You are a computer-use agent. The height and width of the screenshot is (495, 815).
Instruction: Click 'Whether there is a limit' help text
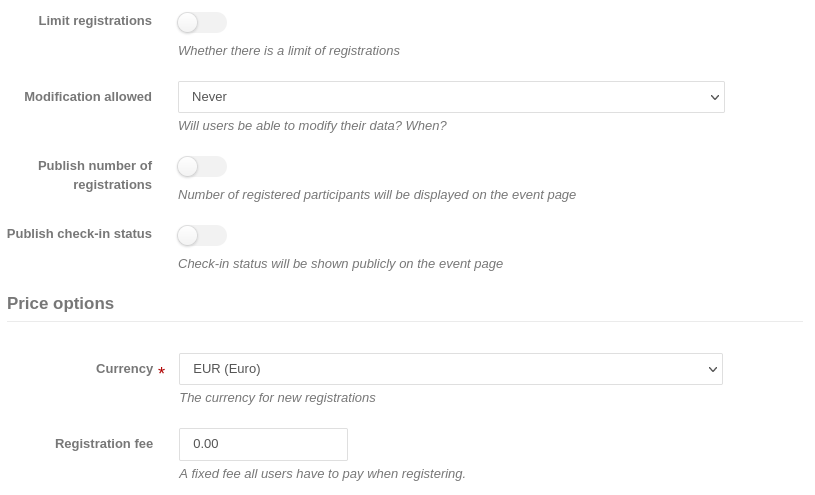(x=288, y=51)
